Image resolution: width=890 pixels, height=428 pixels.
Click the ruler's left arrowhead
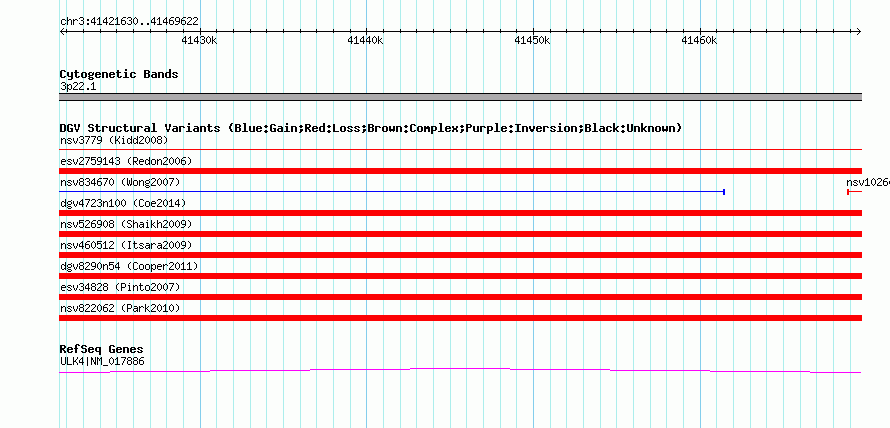pos(62,31)
